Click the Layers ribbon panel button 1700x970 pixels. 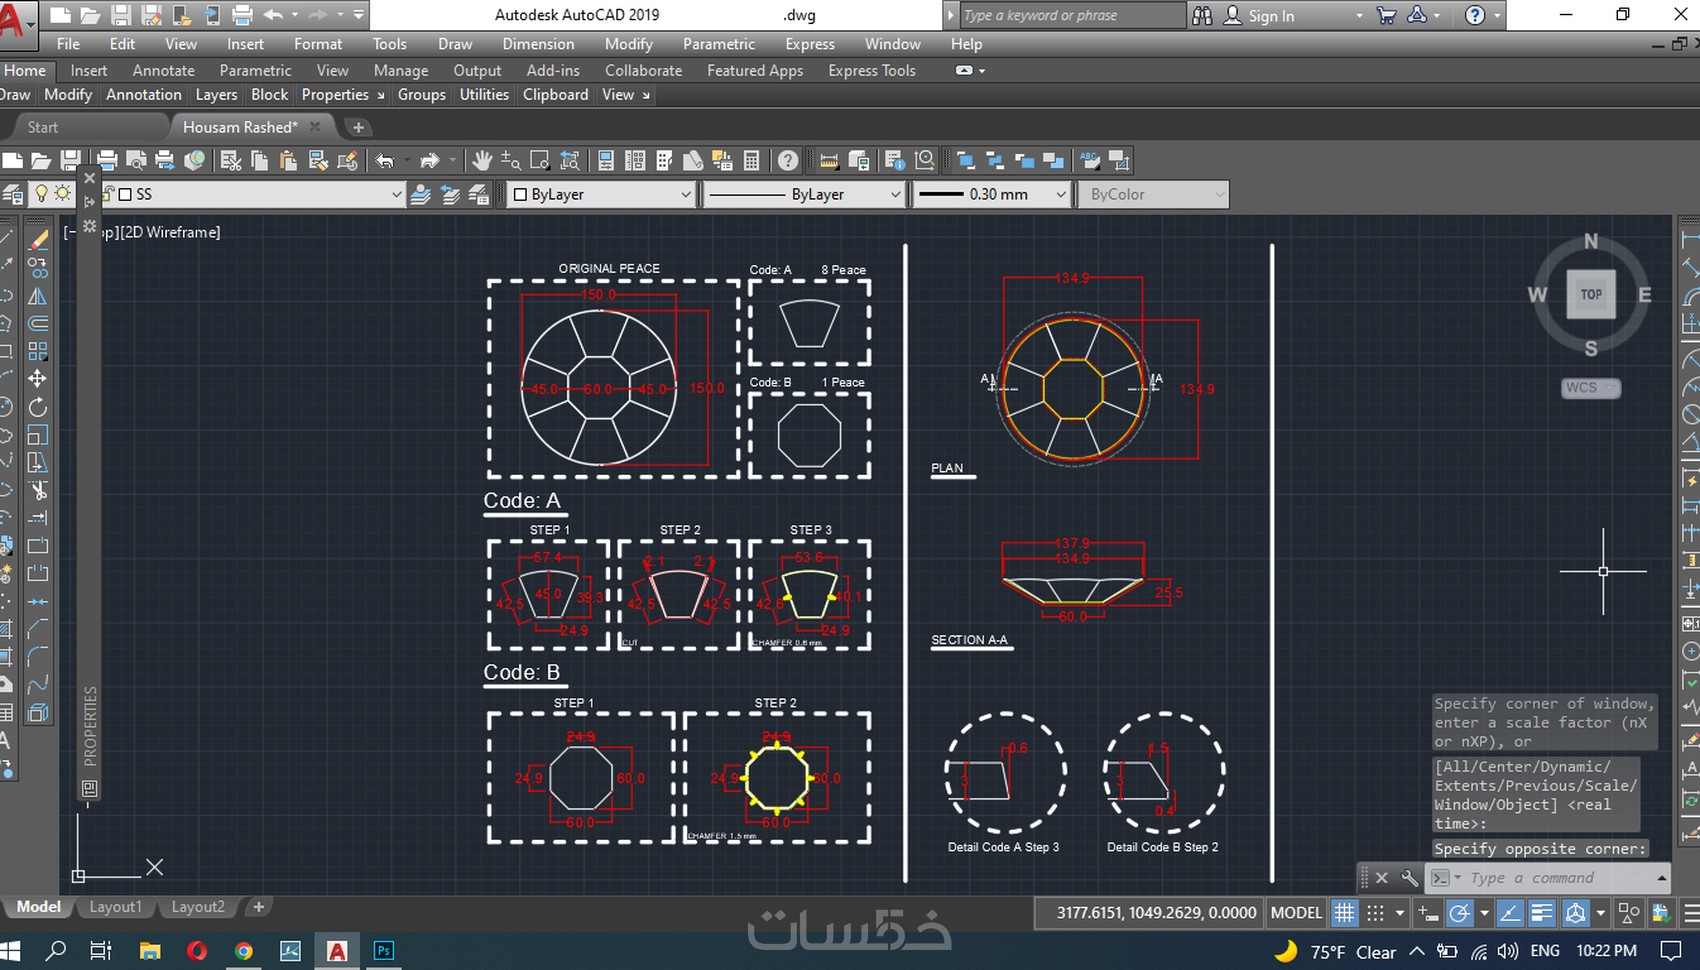coord(216,95)
